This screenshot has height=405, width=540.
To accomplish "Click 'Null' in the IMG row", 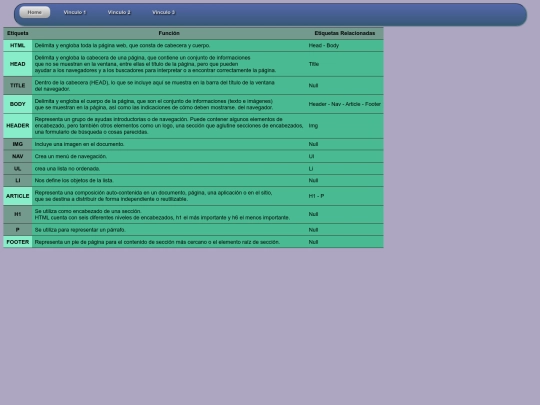I will point(313,144).
